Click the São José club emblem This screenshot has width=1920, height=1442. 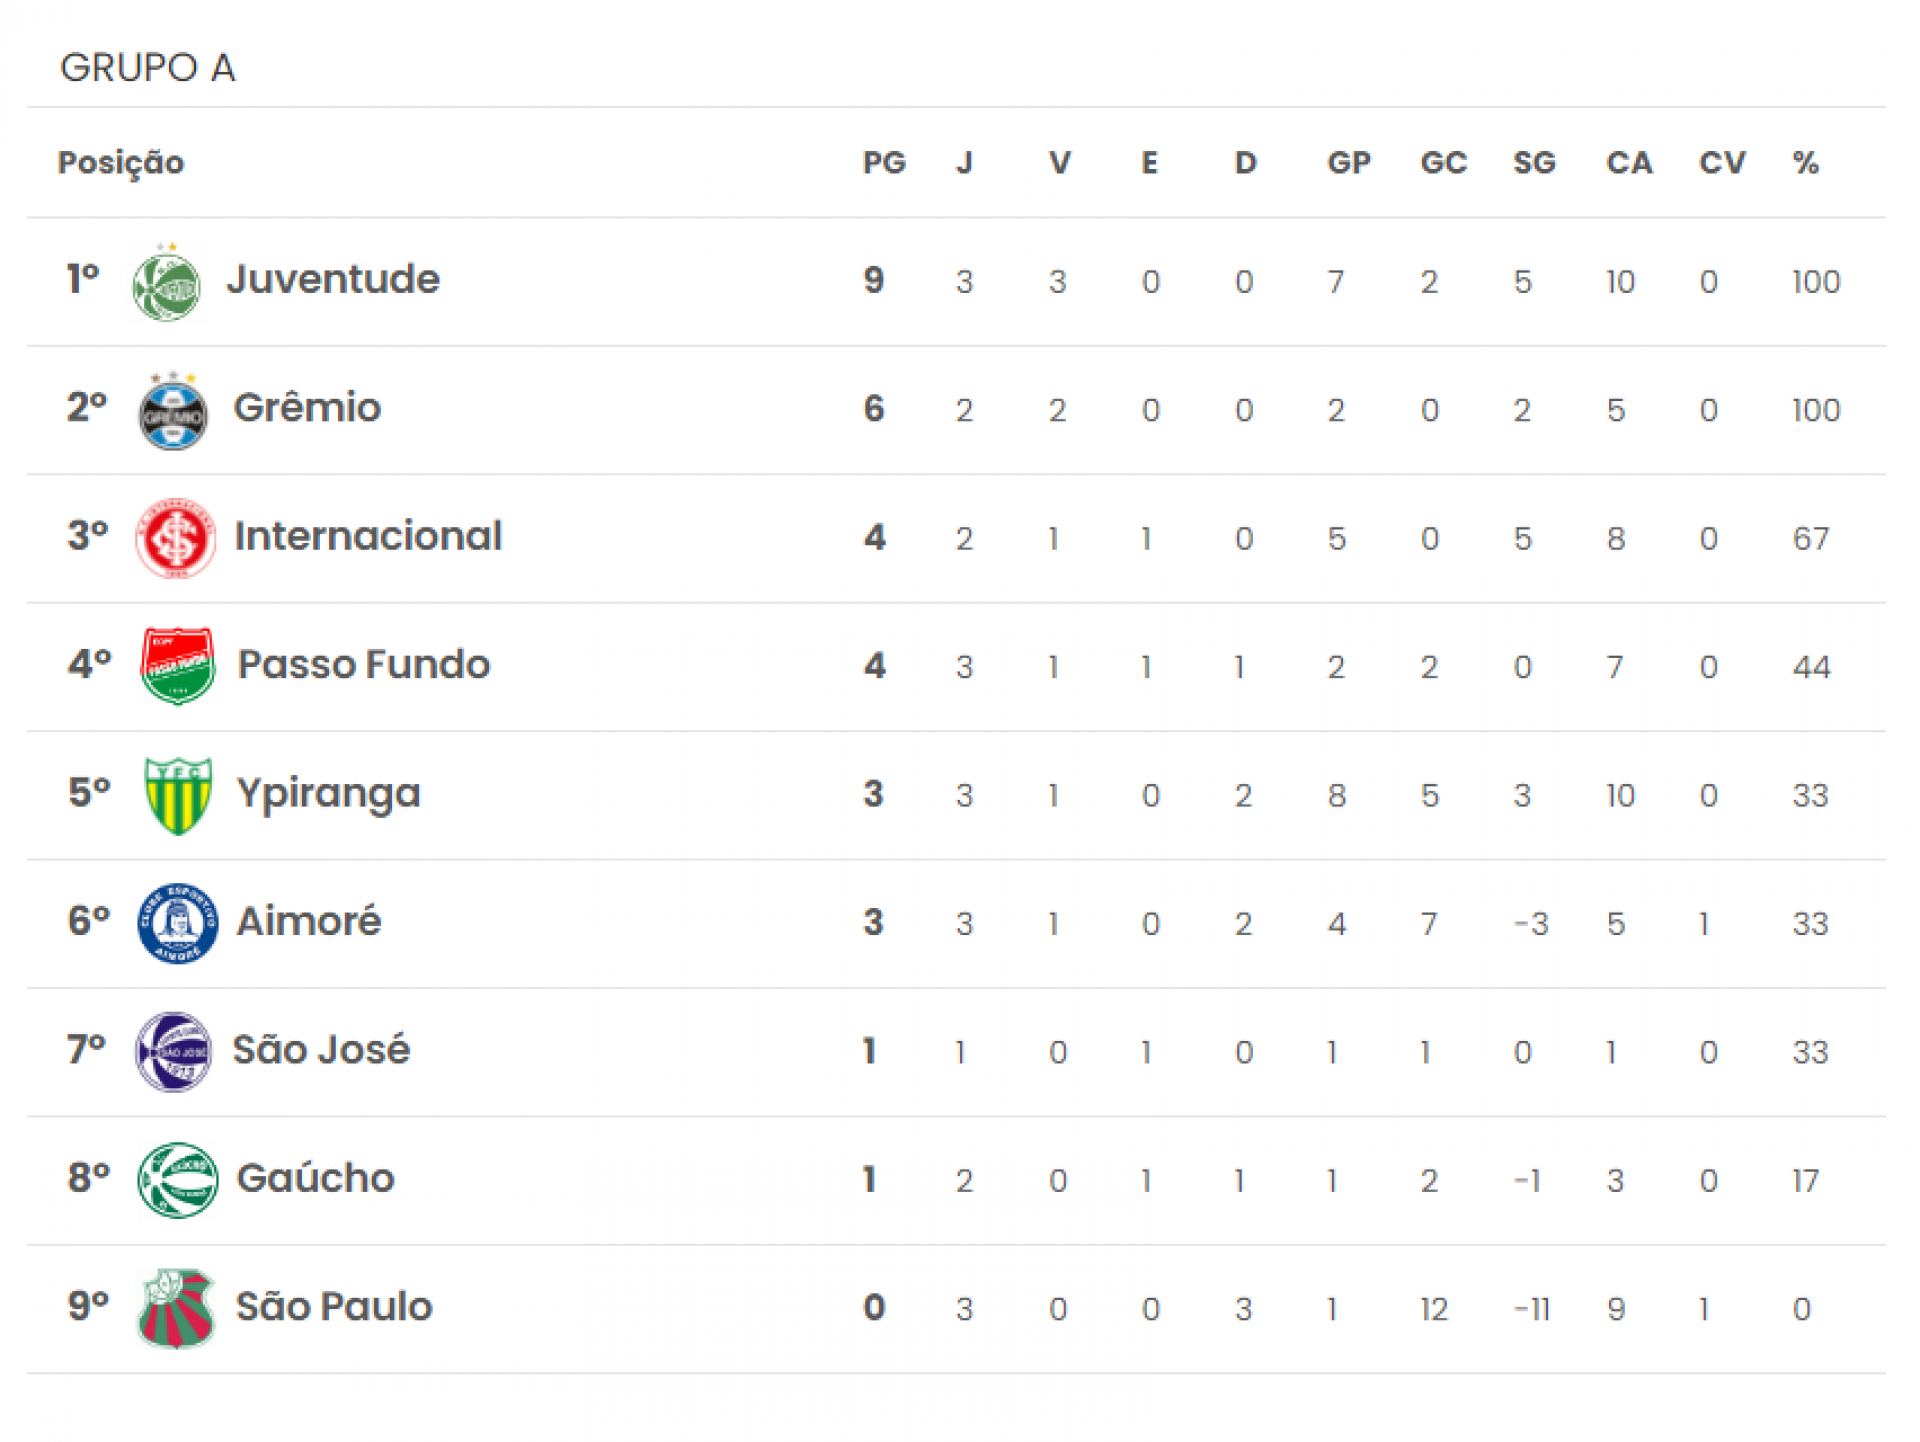[x=174, y=1052]
